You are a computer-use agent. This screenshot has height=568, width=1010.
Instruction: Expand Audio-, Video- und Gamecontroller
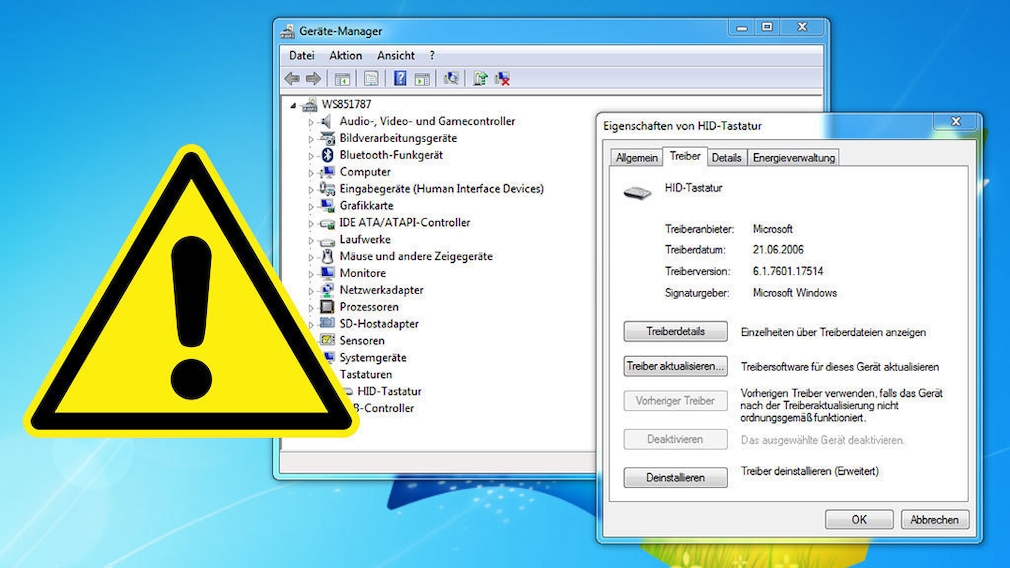click(310, 122)
